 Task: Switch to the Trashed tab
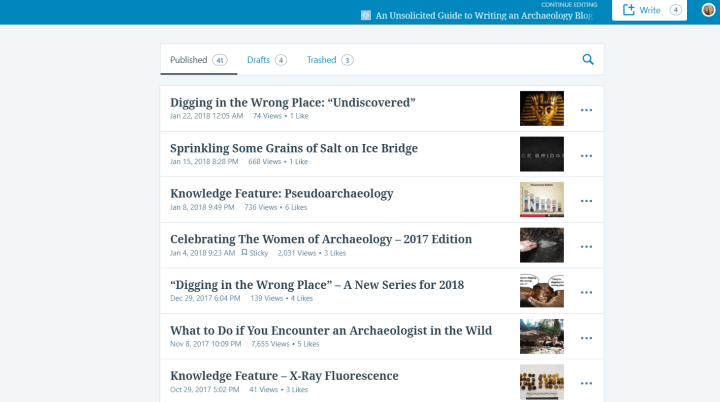(330, 60)
